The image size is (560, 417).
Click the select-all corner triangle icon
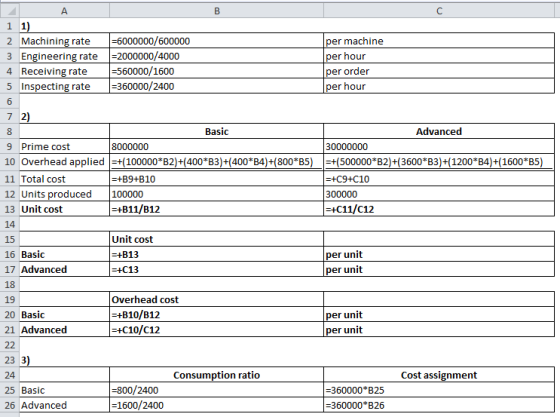(x=10, y=11)
